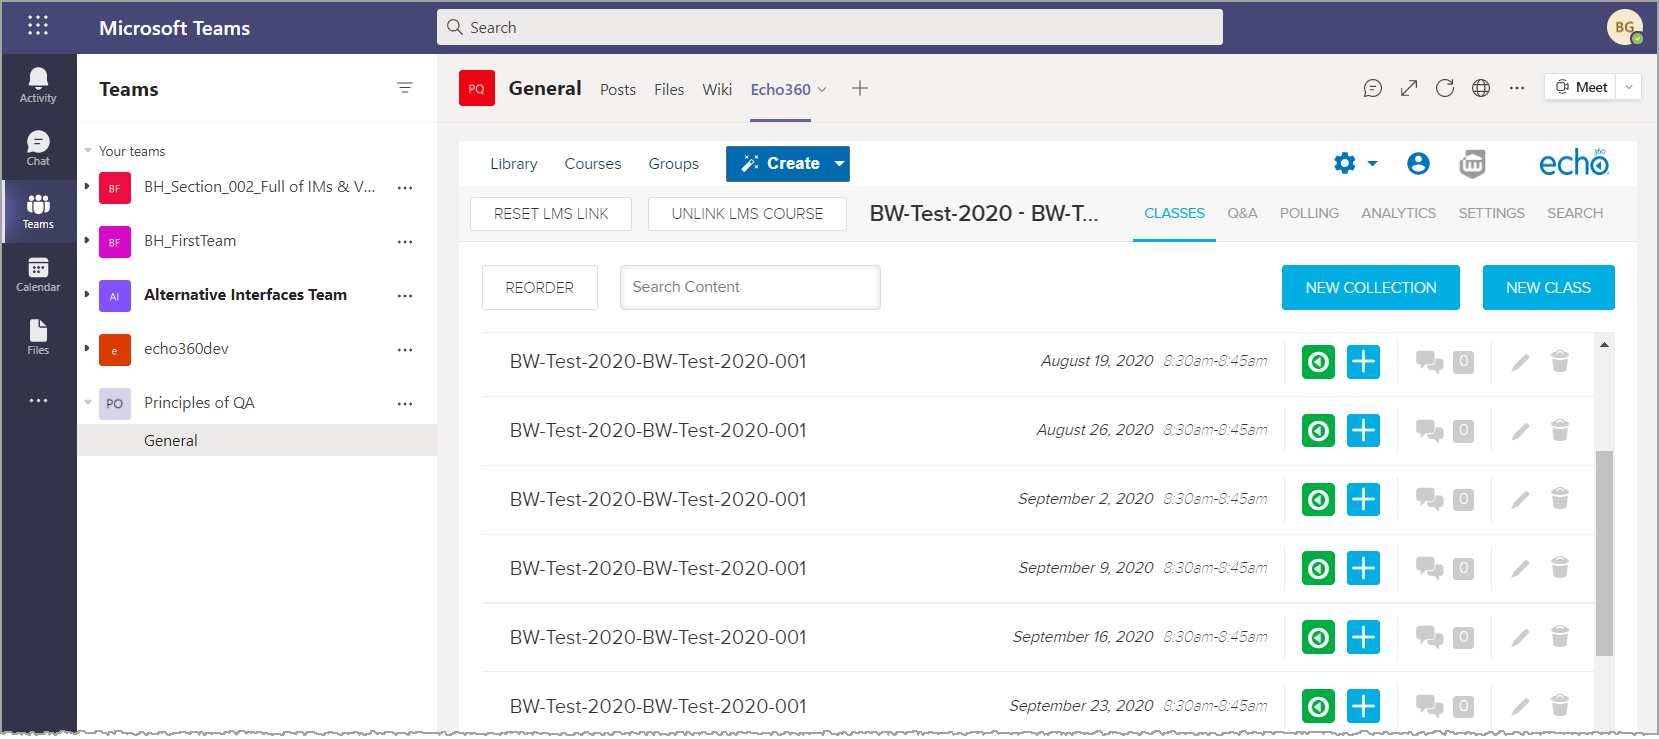
Task: Switch to the Posts tab
Action: coord(618,89)
